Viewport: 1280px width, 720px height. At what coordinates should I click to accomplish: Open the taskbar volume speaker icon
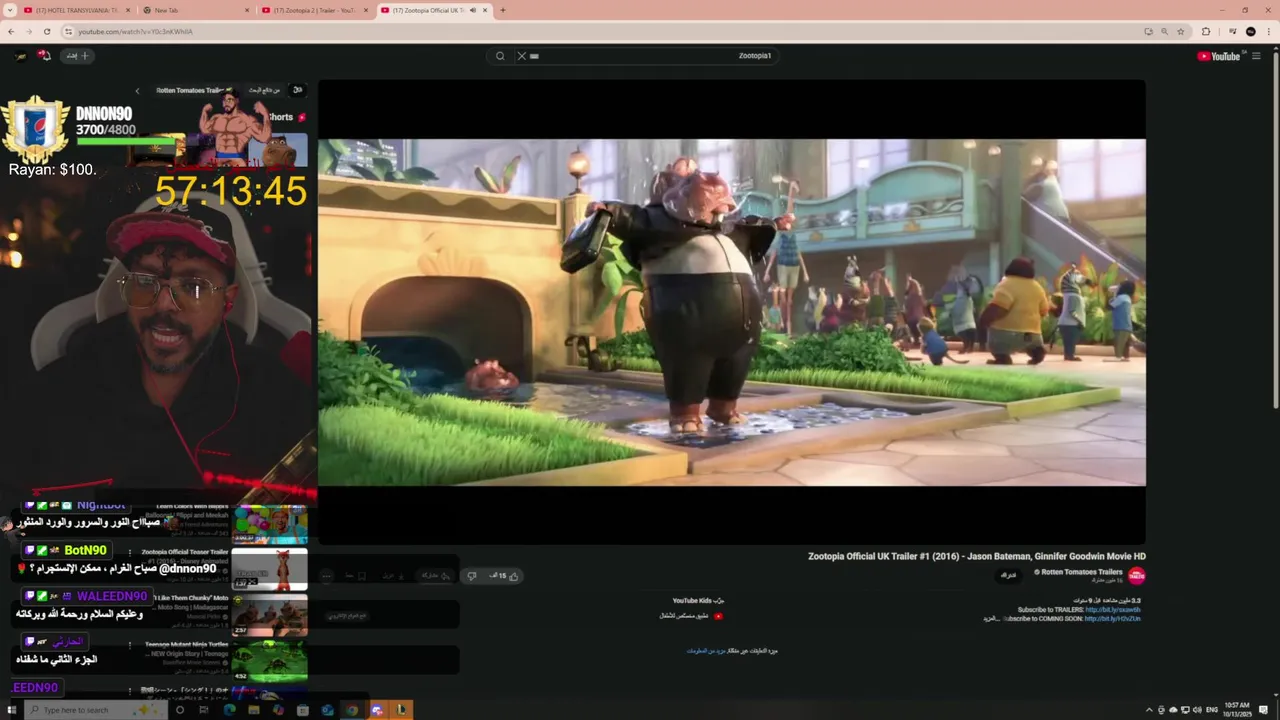1196,710
